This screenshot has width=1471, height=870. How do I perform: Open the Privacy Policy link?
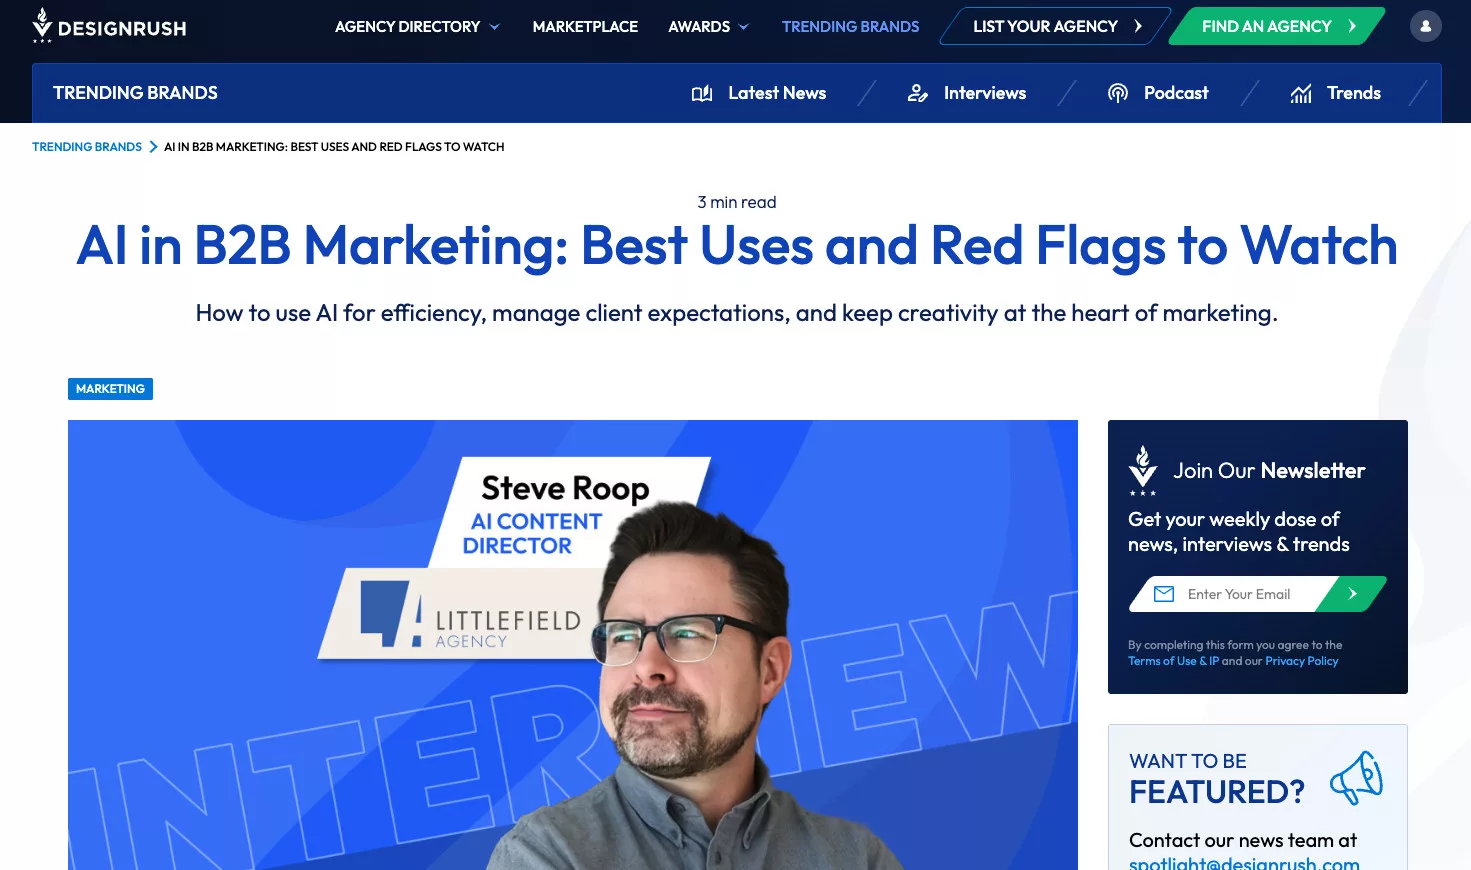1301,661
